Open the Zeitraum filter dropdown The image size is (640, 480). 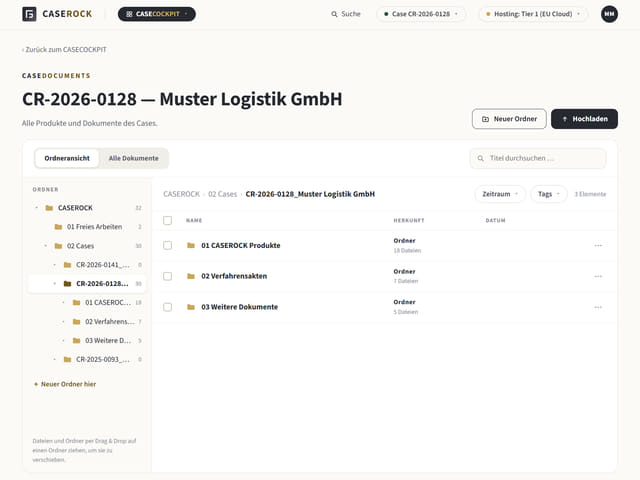pyautogui.click(x=500, y=194)
